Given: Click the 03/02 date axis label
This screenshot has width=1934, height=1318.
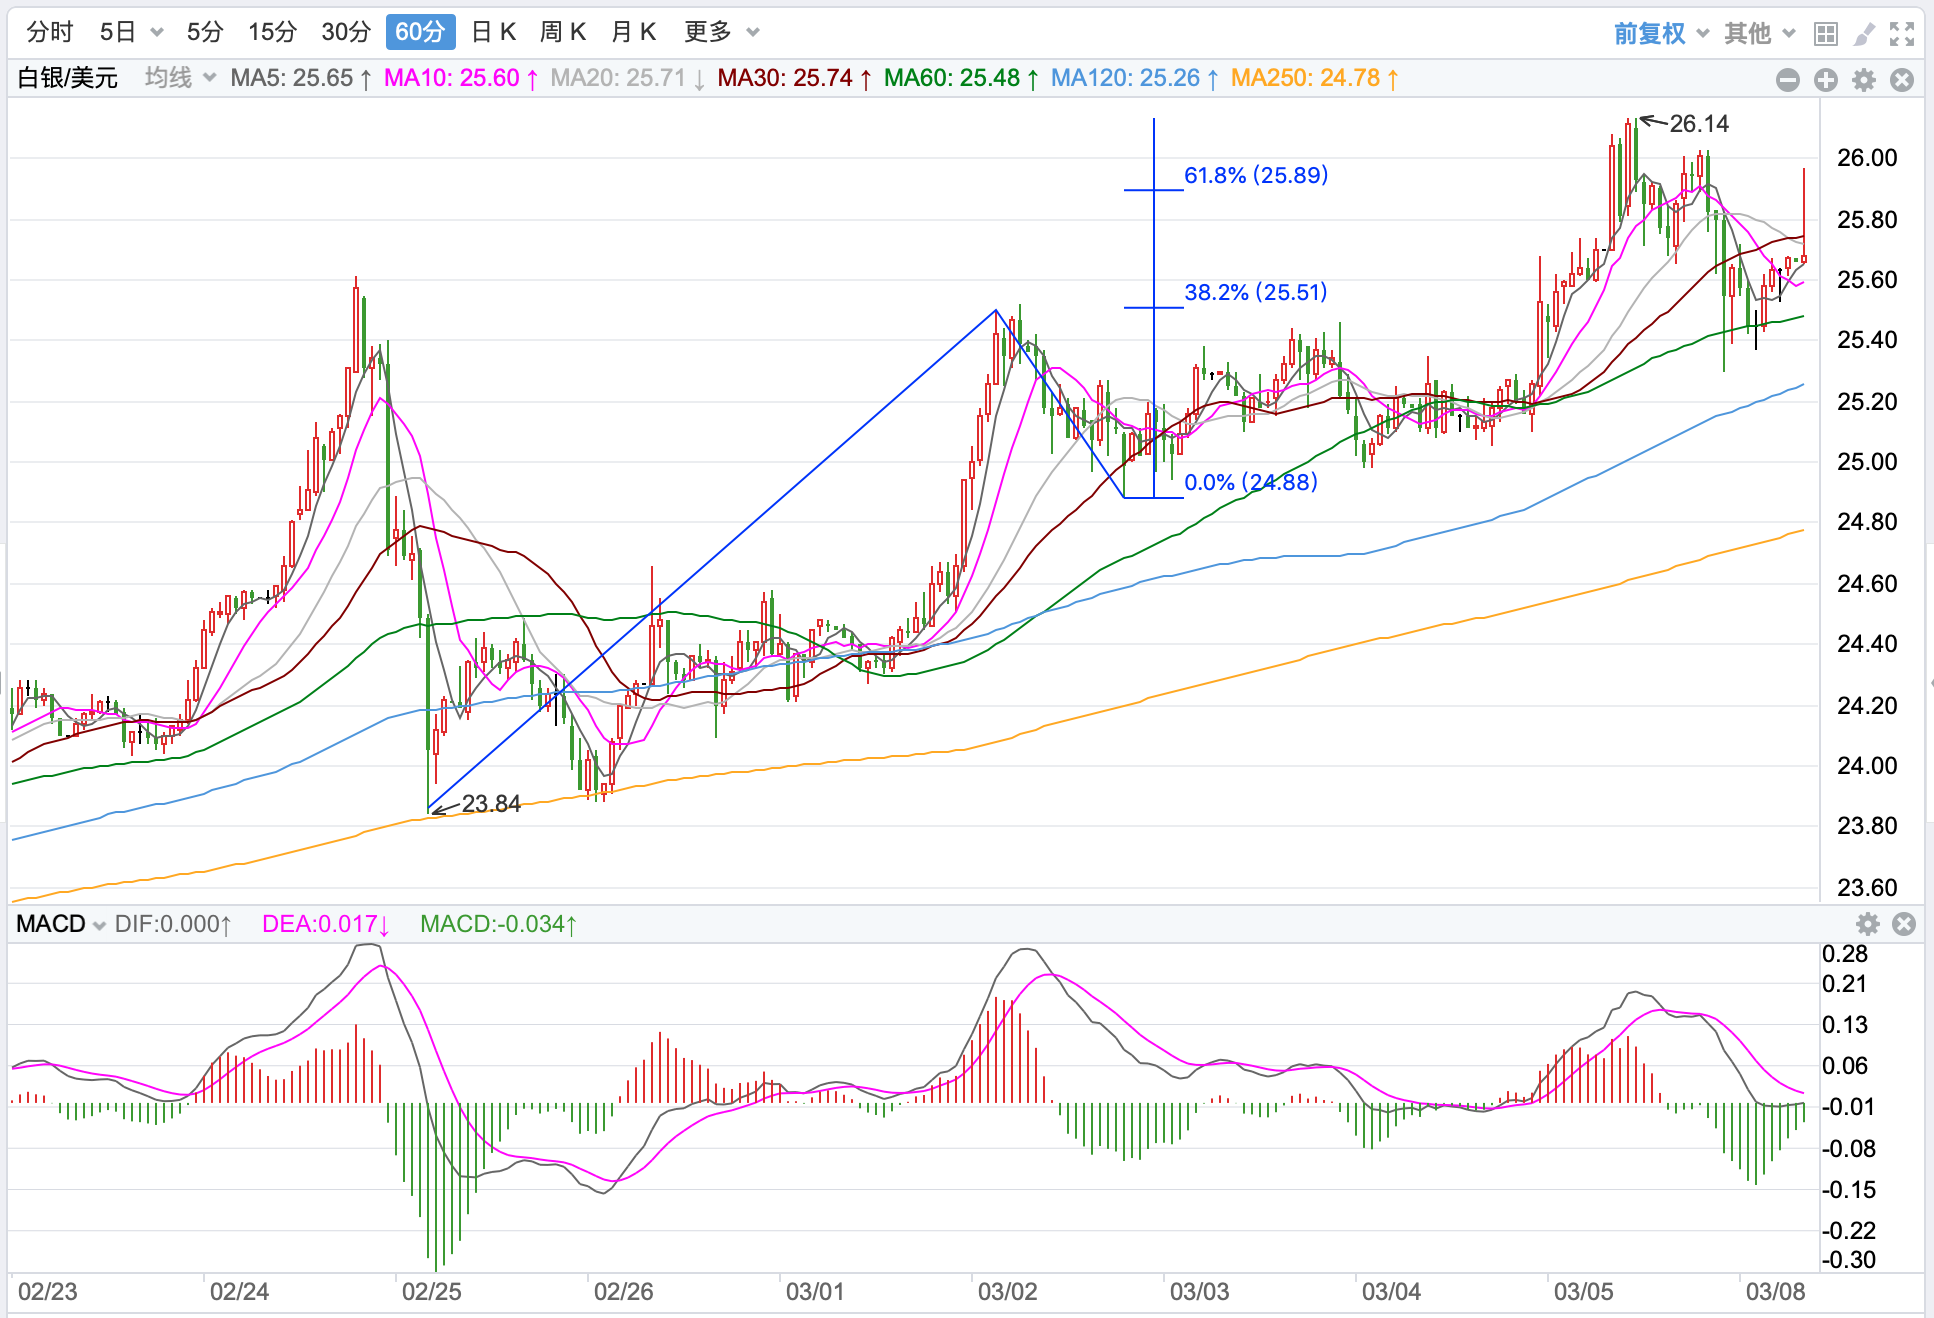Looking at the screenshot, I should [1008, 1292].
